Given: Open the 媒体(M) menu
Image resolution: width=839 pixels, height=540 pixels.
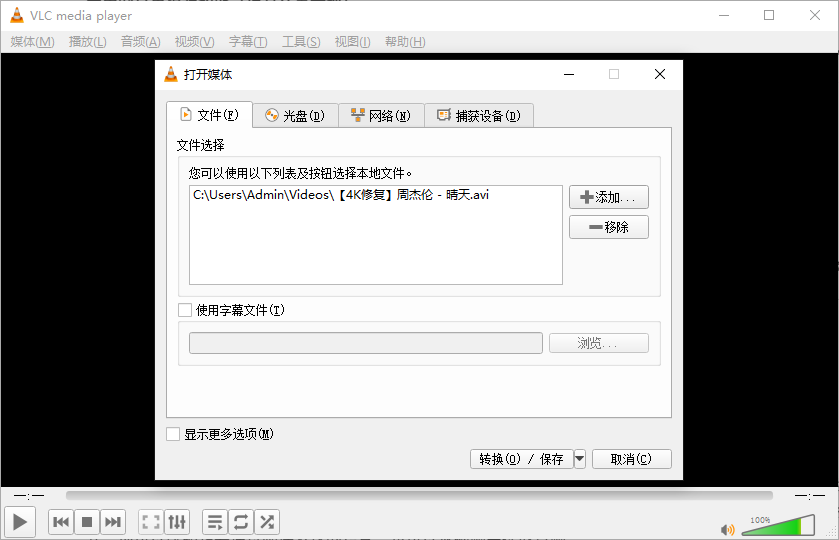Looking at the screenshot, I should [33, 42].
